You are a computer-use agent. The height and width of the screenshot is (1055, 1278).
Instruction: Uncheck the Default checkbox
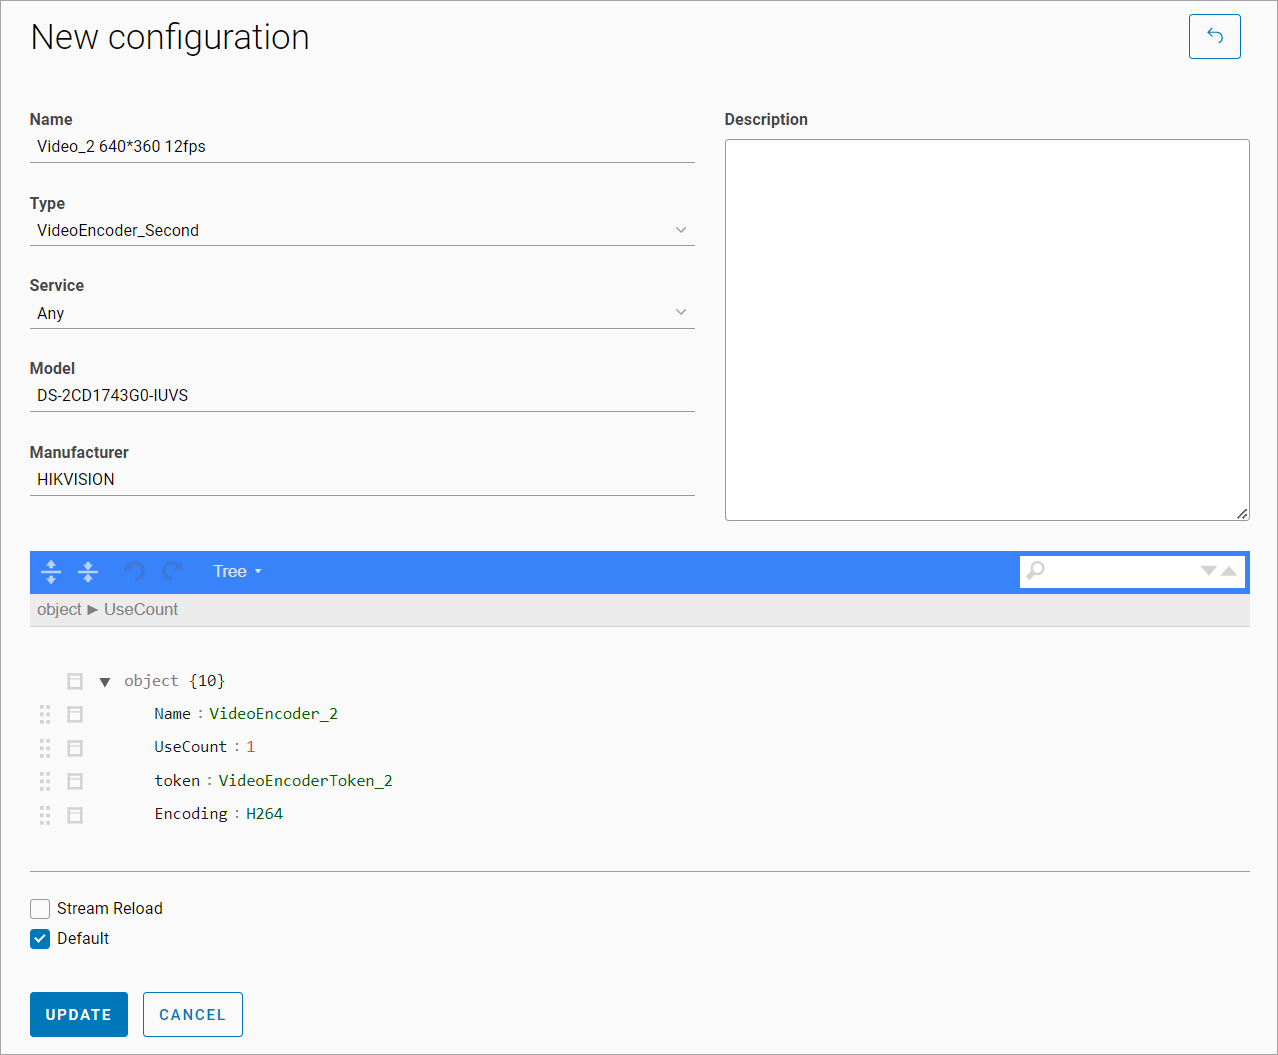[40, 939]
